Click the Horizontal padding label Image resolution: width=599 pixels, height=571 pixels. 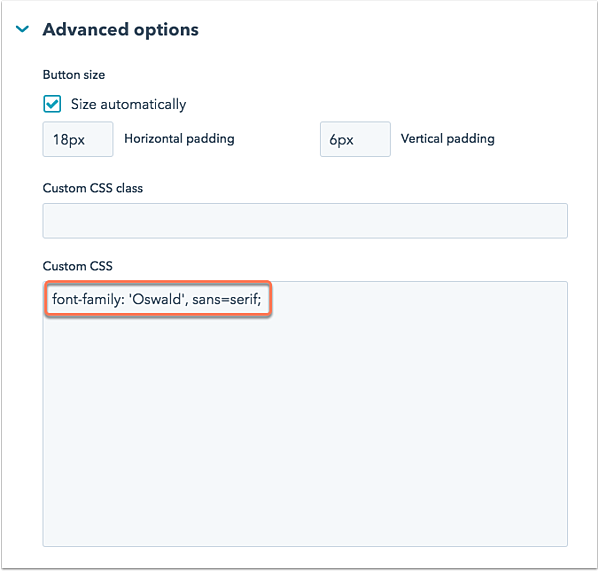179,139
